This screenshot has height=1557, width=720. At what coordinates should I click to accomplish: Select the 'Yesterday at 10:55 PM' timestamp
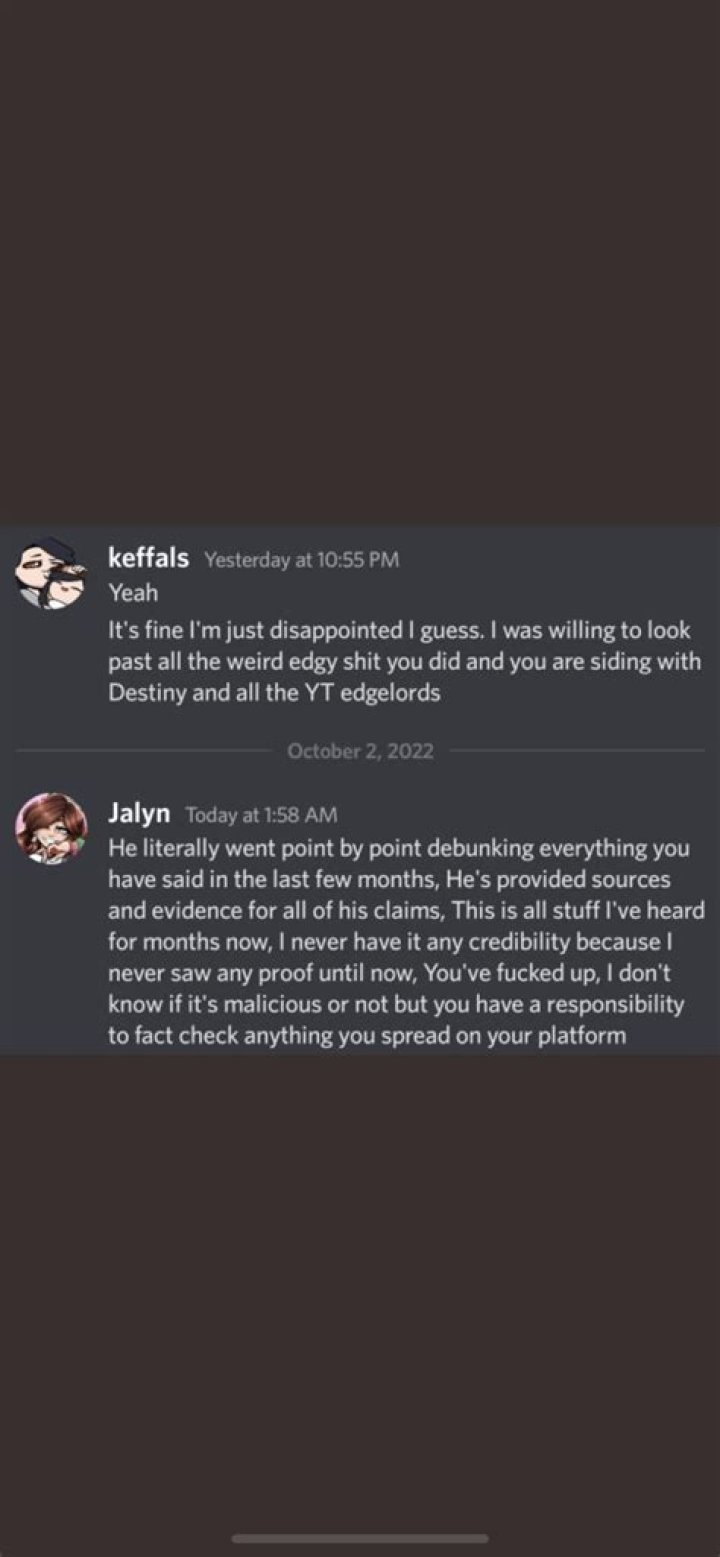point(301,560)
